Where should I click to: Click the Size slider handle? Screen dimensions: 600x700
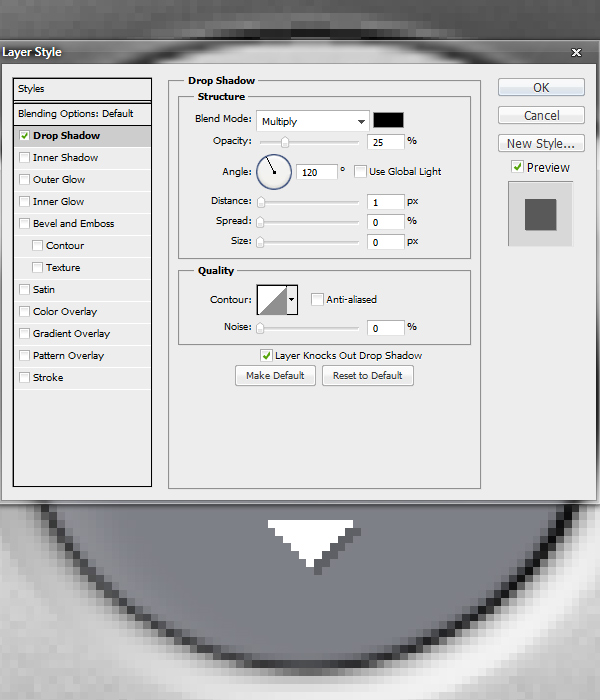(260, 242)
